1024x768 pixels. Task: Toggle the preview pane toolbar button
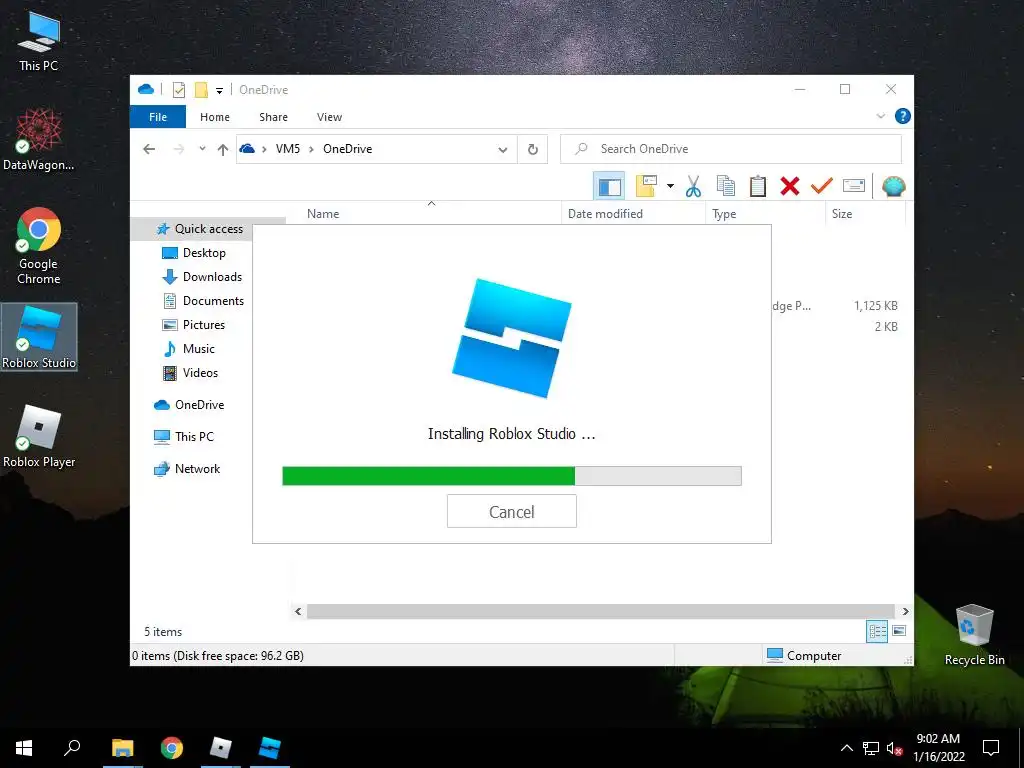609,187
